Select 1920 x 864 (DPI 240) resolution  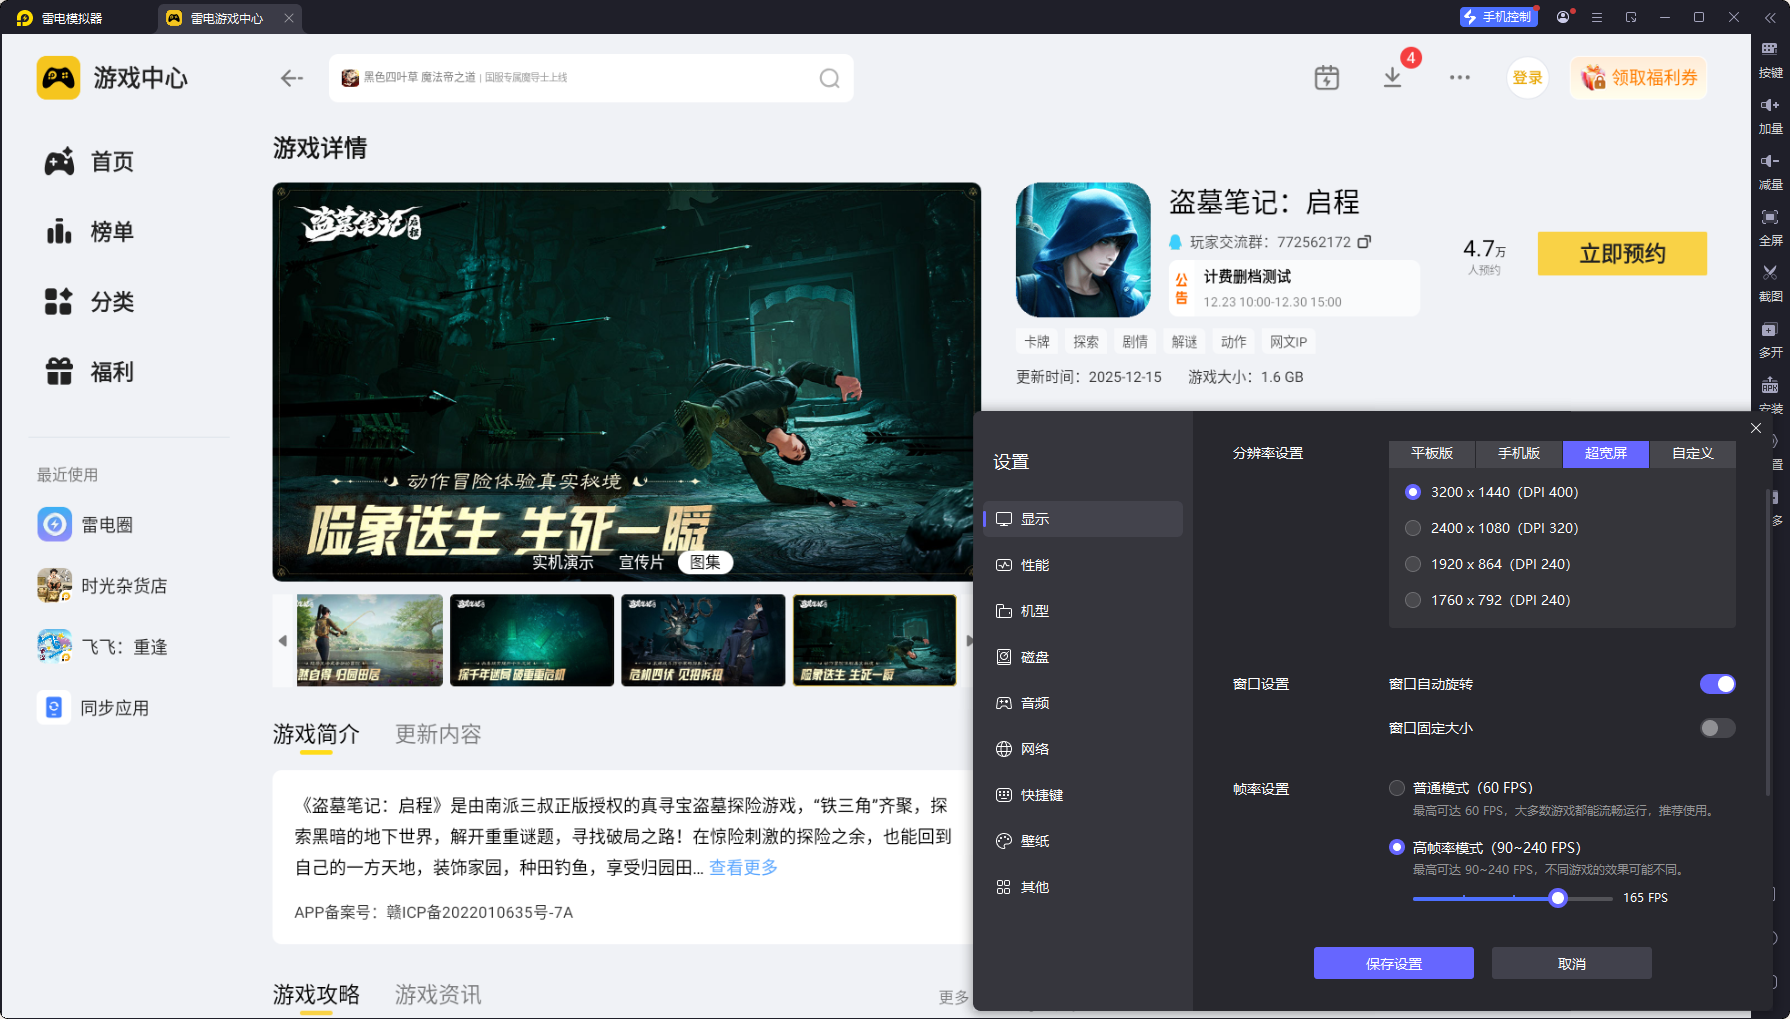(1413, 564)
